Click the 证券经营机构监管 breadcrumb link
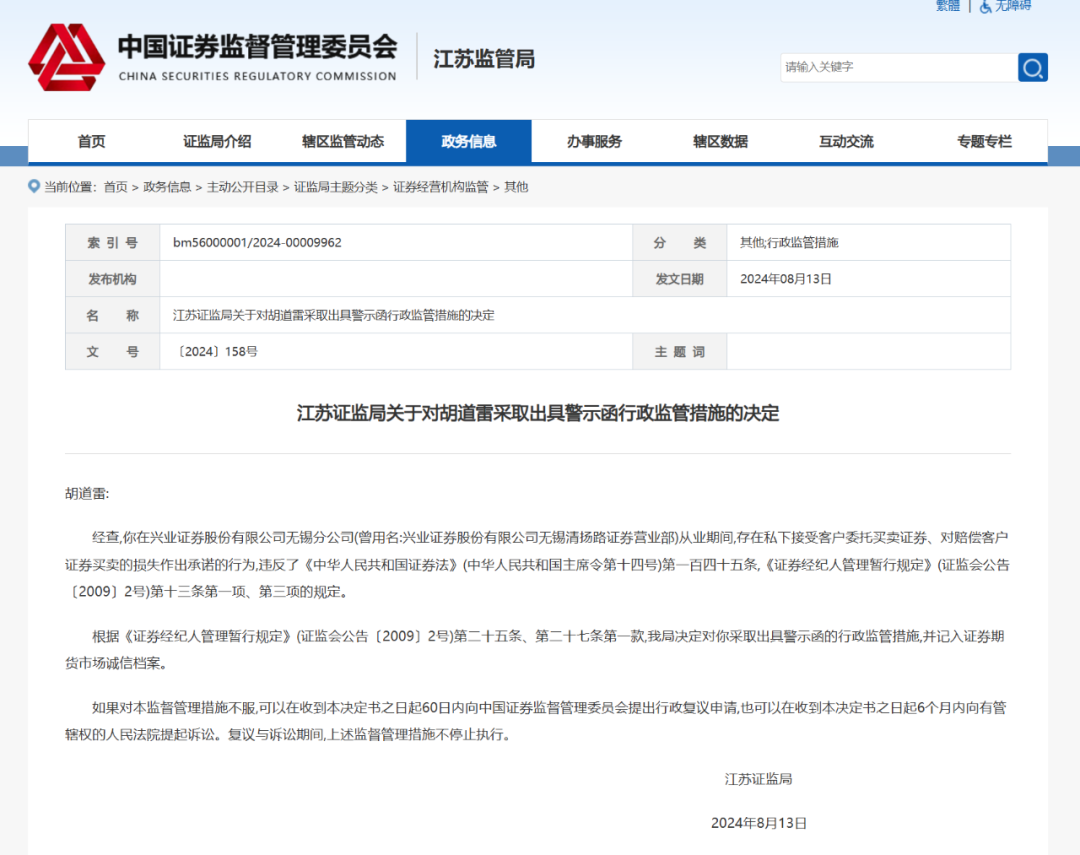 tap(441, 187)
